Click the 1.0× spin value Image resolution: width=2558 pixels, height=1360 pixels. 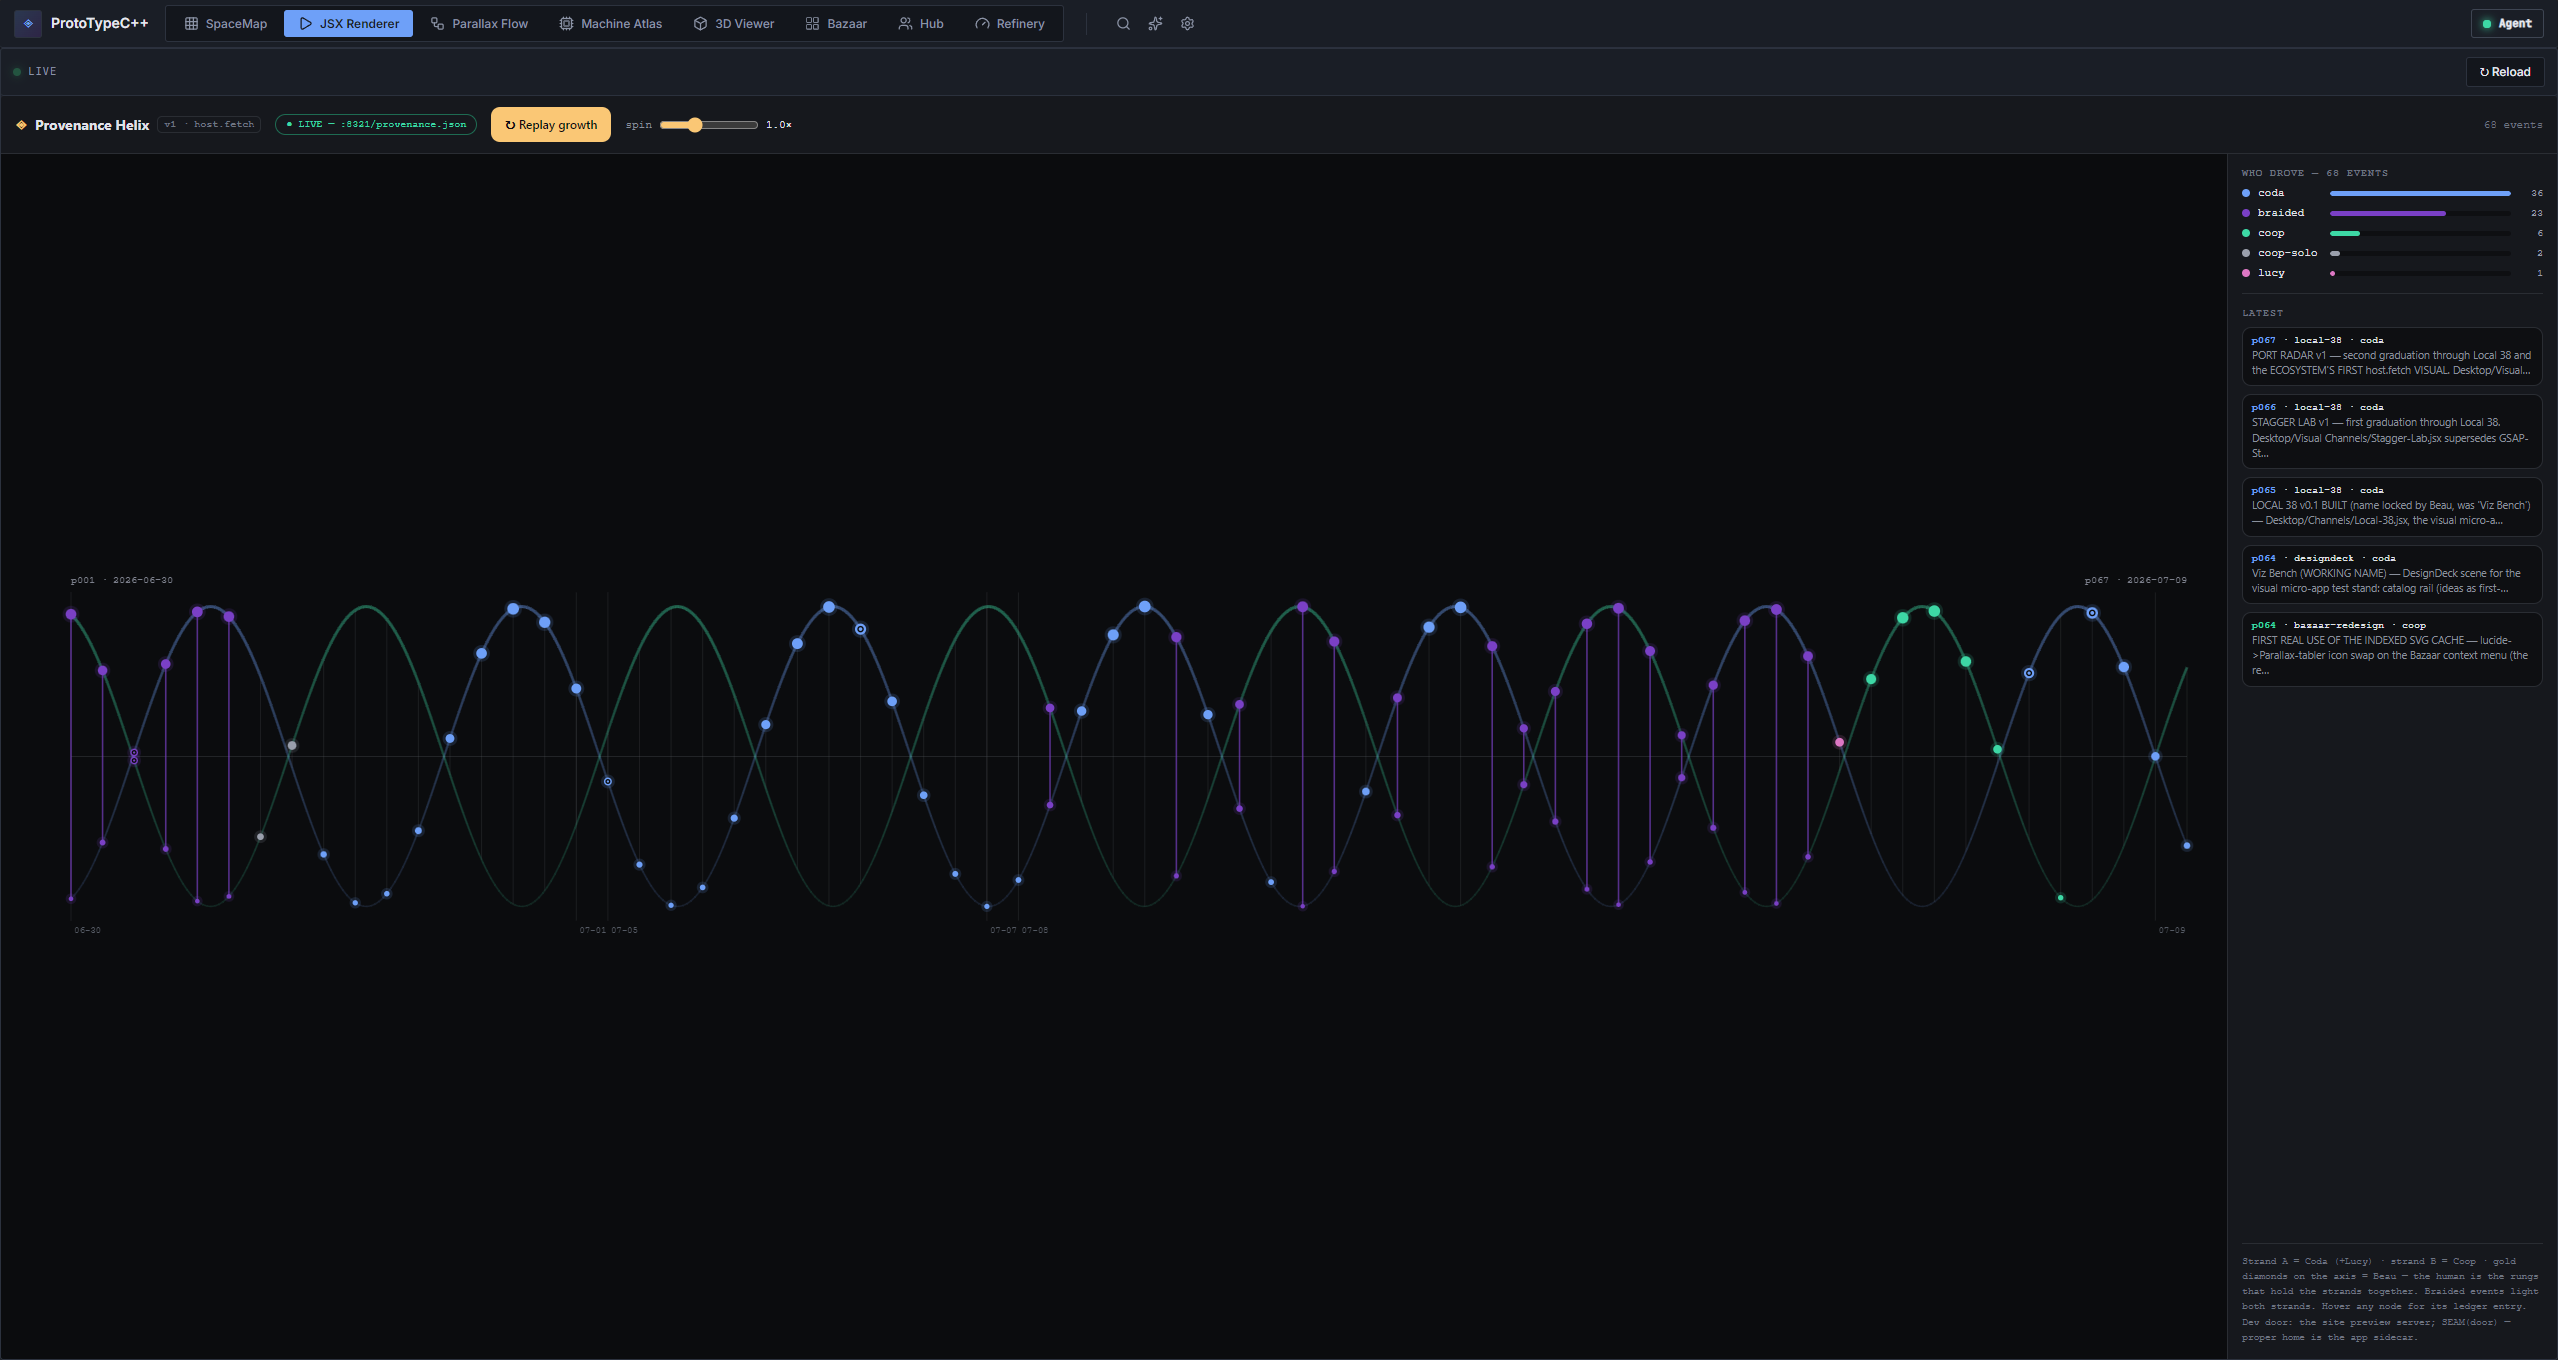779,125
